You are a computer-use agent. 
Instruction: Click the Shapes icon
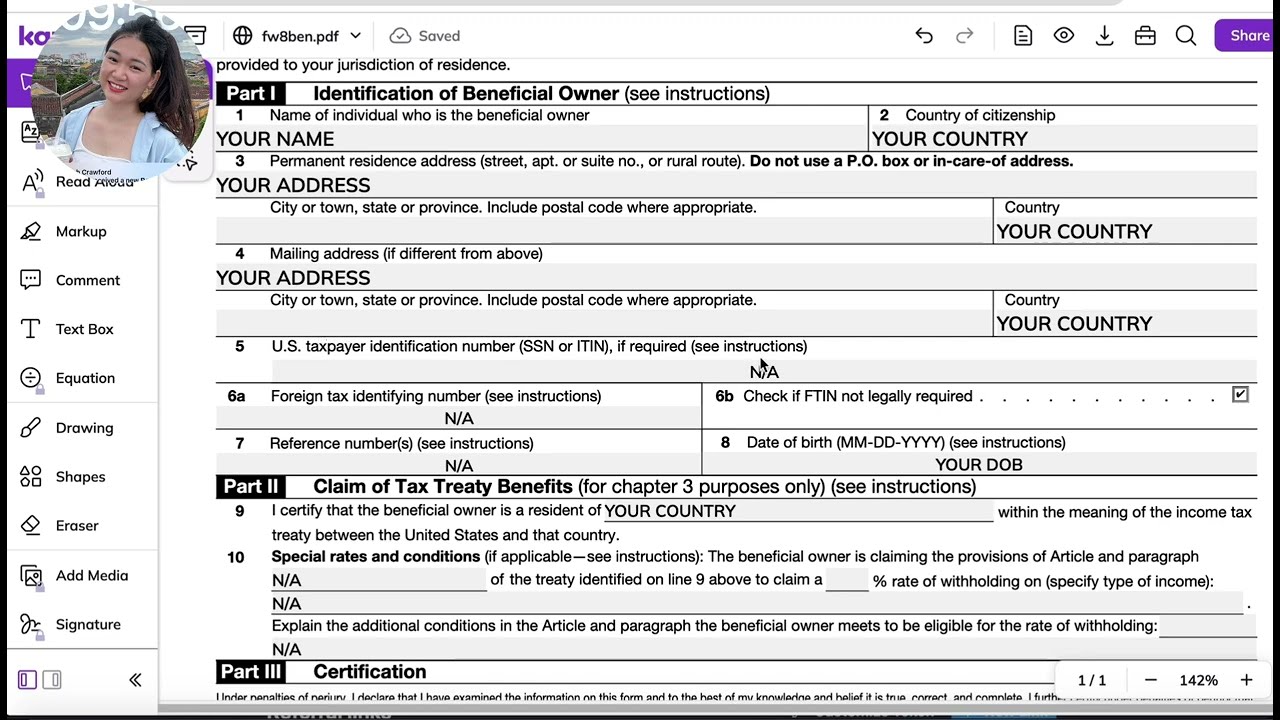31,477
